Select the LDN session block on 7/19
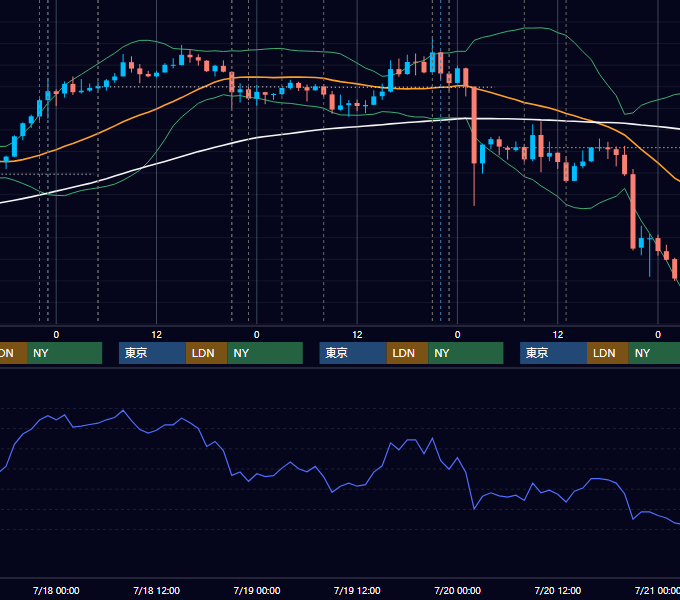The height and width of the screenshot is (600, 680). (x=407, y=353)
